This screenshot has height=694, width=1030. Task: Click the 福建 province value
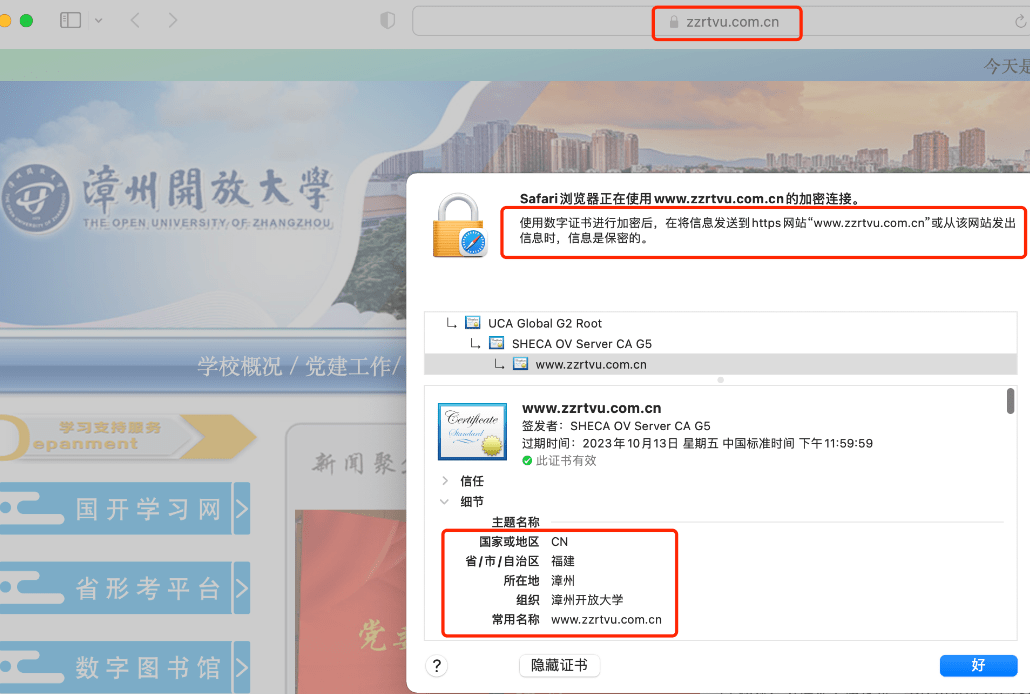click(x=563, y=561)
